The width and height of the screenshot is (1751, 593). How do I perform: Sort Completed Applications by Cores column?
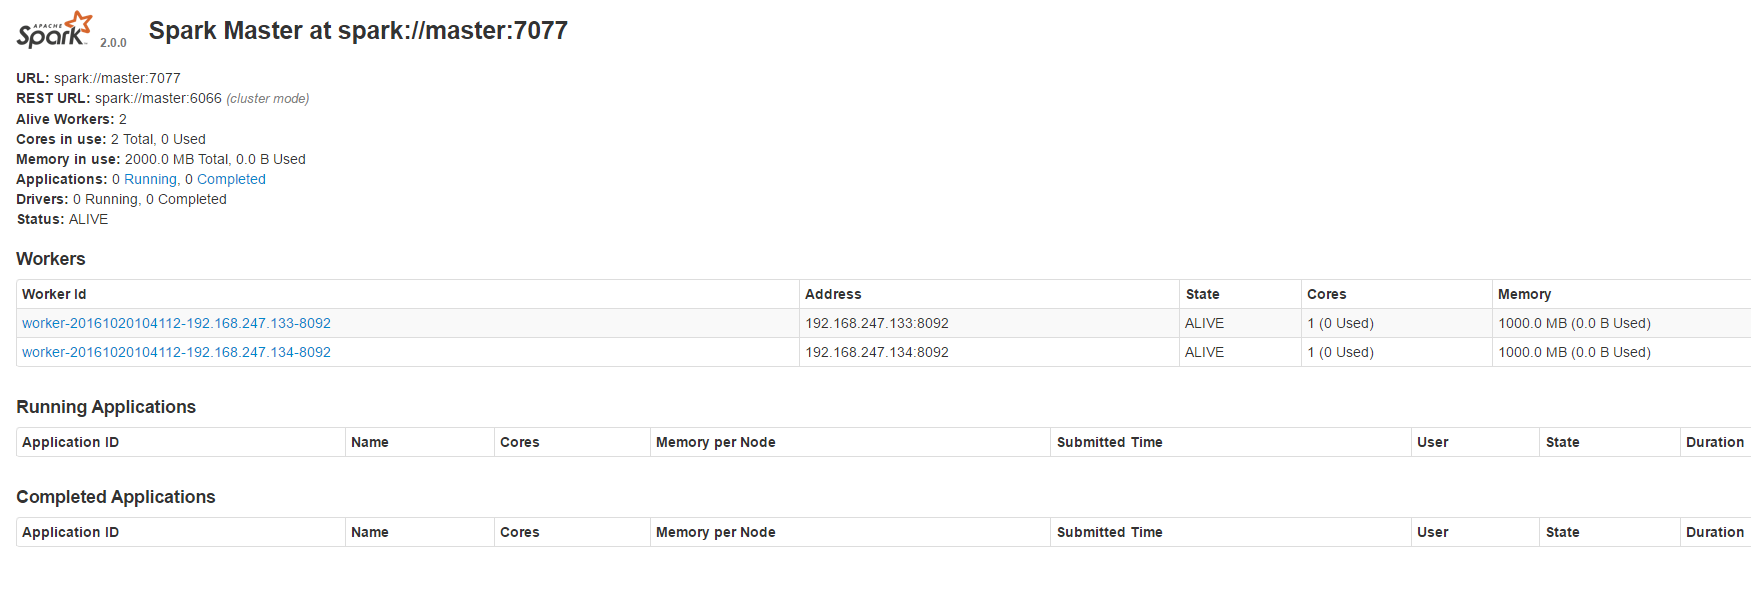pyautogui.click(x=519, y=532)
